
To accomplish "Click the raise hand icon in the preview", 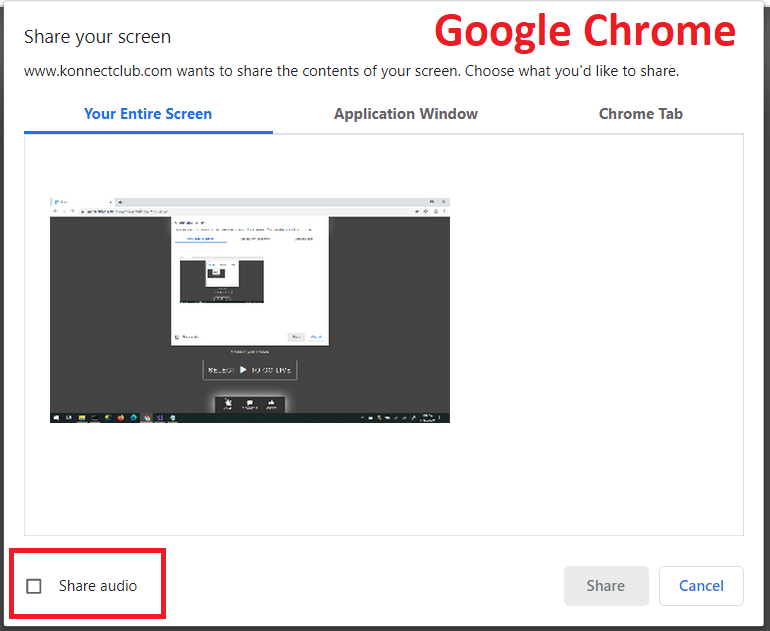I will pyautogui.click(x=227, y=404).
